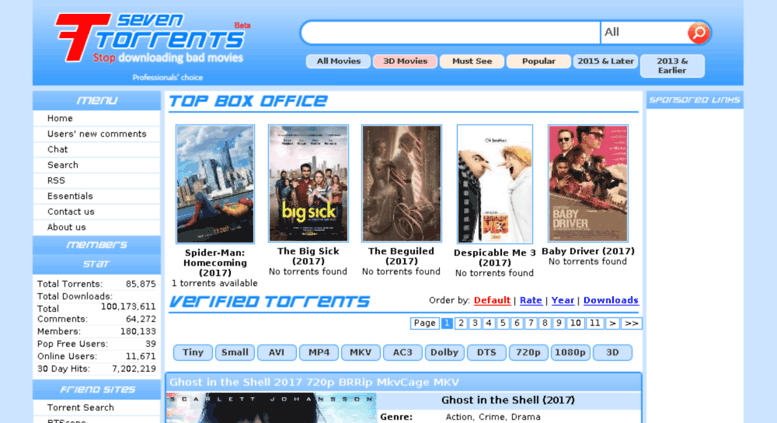The height and width of the screenshot is (423, 777).
Task: Order torrents by Default
Action: (492, 300)
